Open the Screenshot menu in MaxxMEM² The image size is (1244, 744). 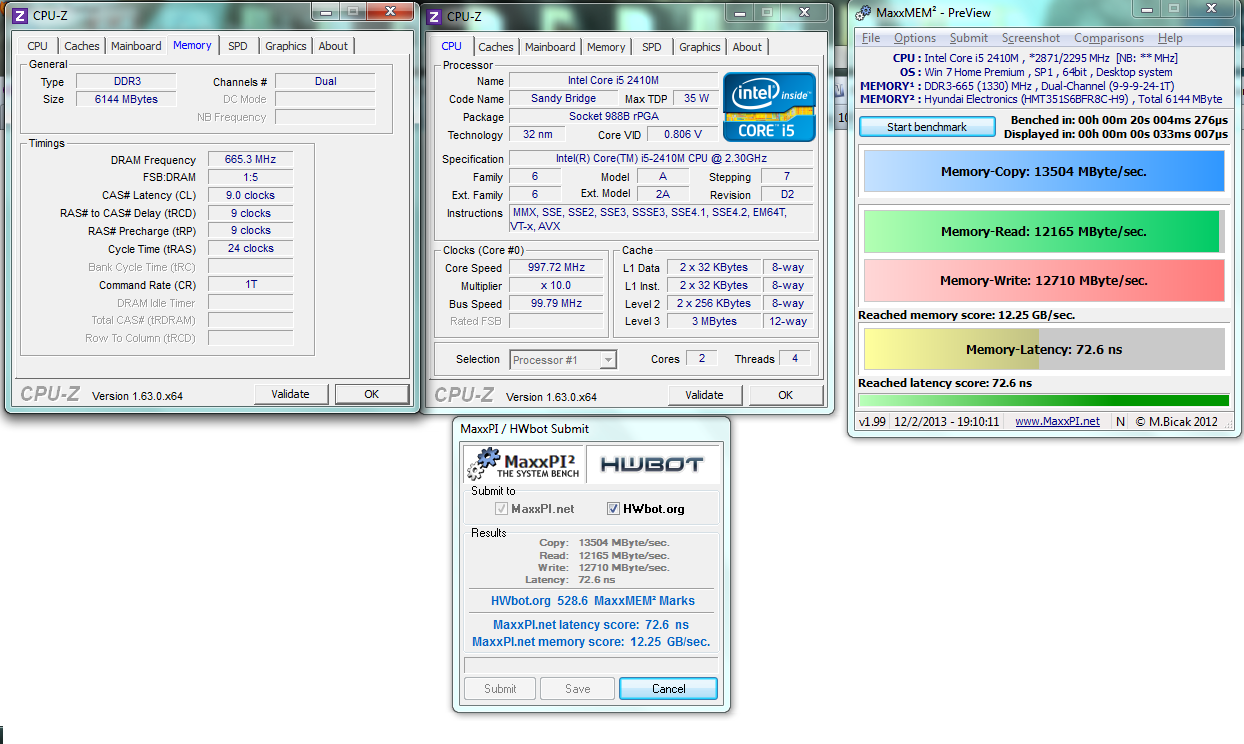tap(1031, 38)
